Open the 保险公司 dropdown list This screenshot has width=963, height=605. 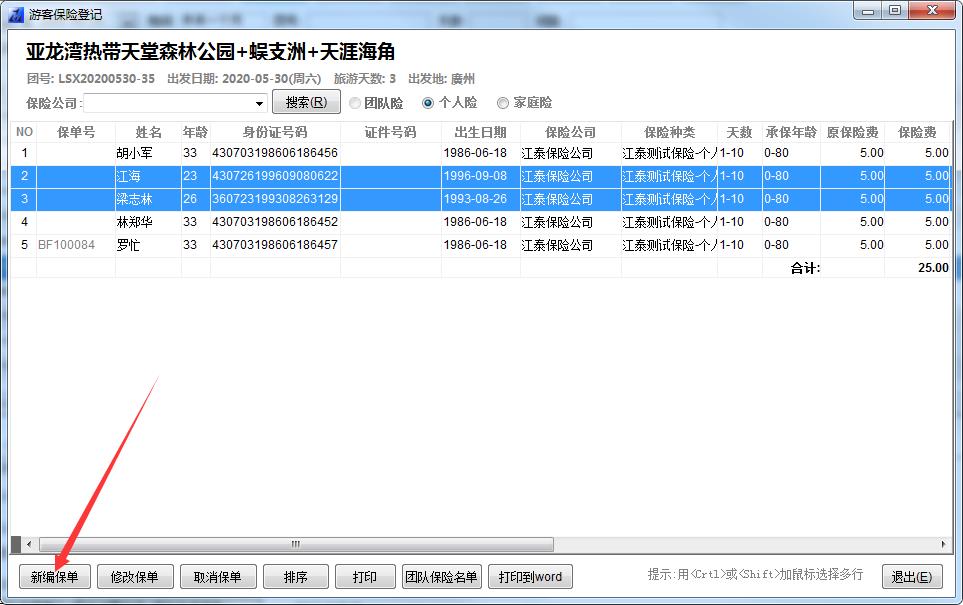click(259, 103)
